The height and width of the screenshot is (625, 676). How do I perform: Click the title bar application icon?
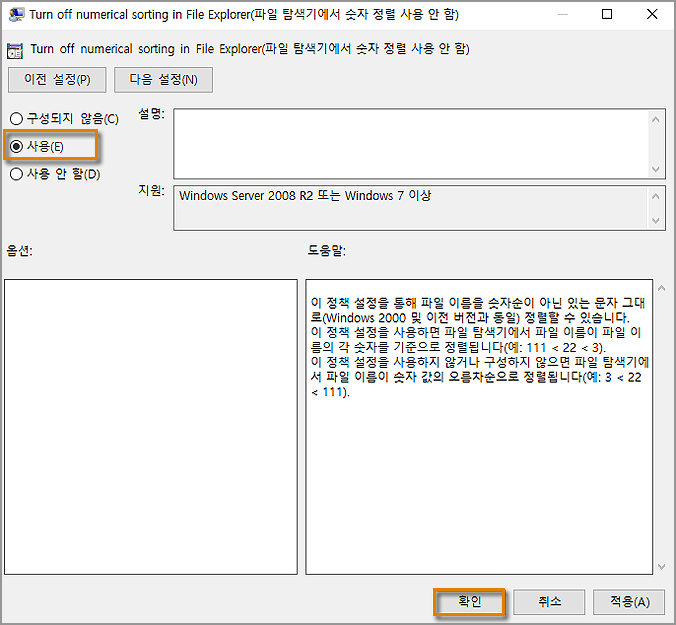(16, 14)
